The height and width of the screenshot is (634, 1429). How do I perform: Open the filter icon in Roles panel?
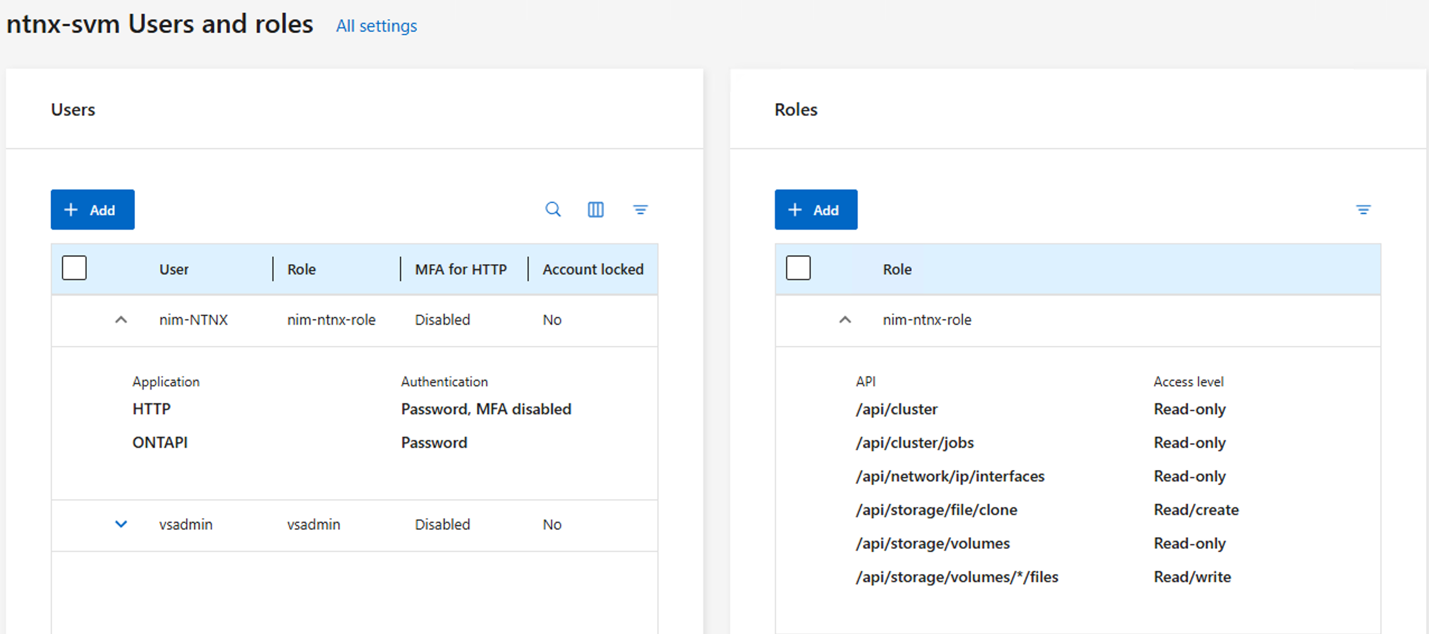point(1363,210)
